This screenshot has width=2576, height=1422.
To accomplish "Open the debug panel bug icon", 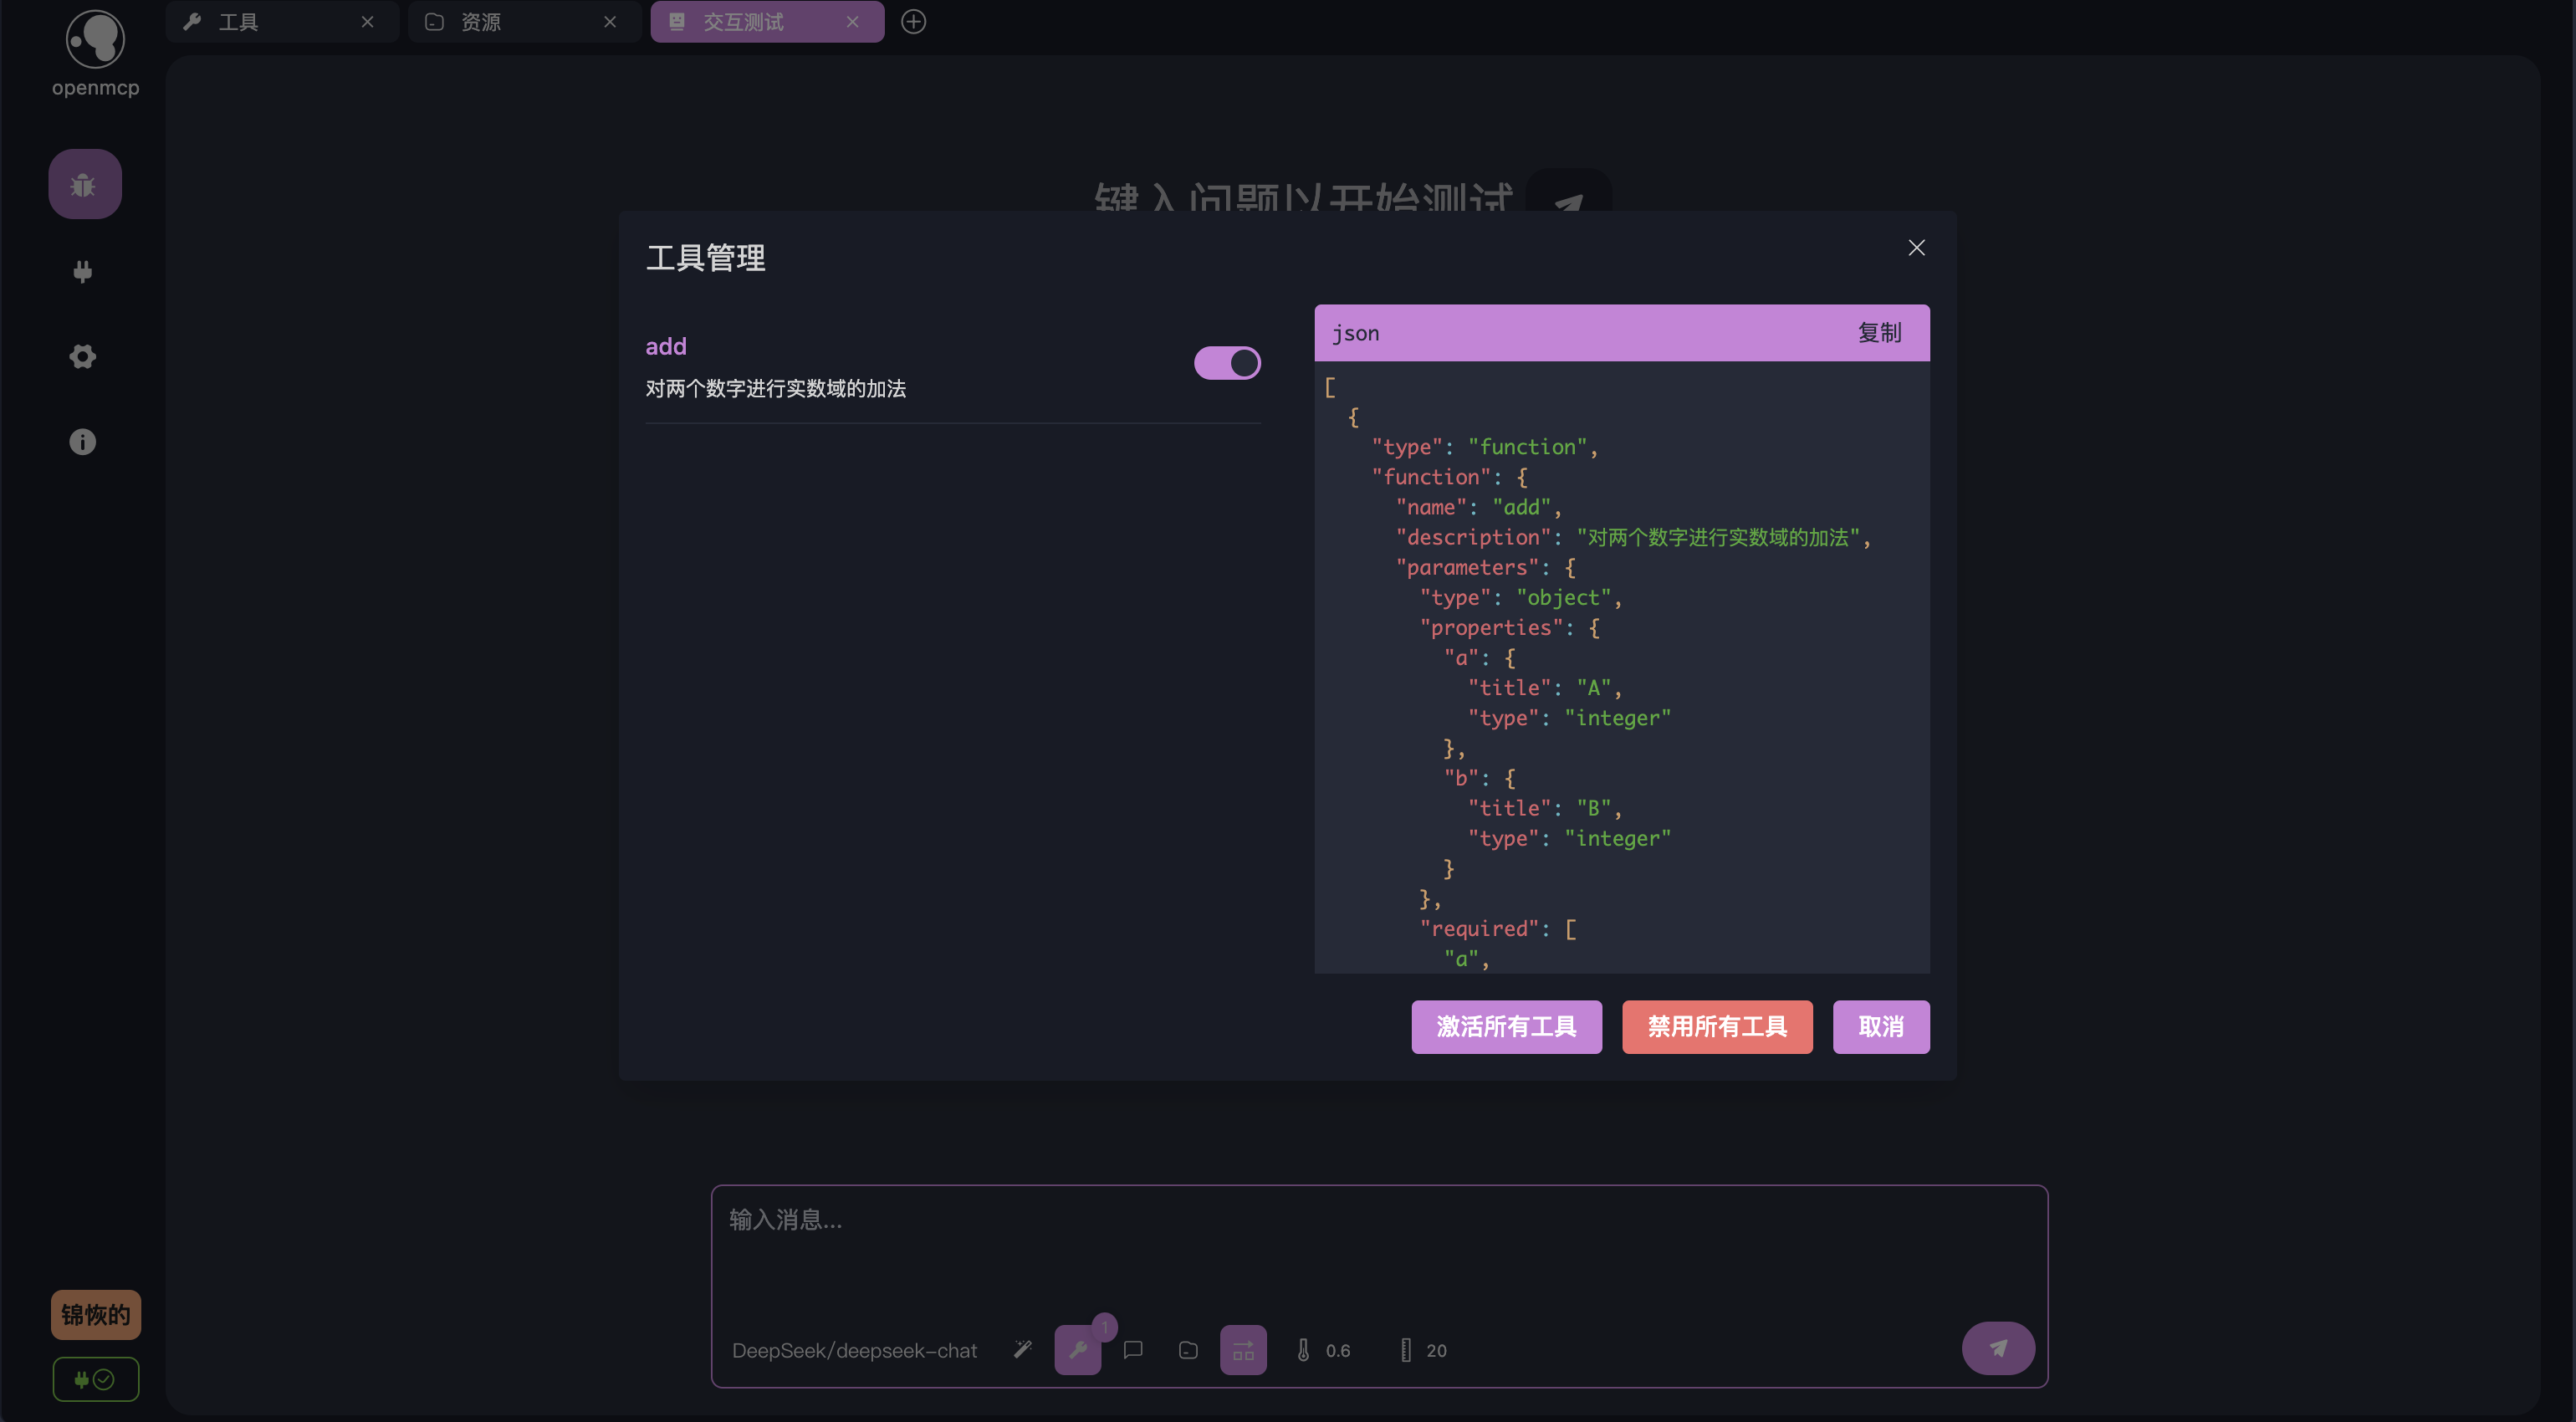I will click(84, 185).
